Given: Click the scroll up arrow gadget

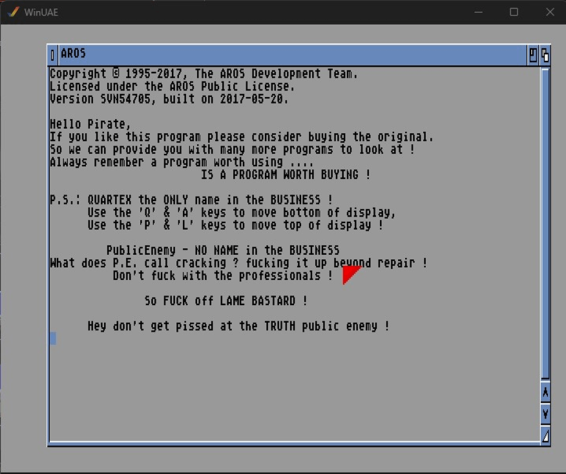Looking at the screenshot, I should pos(545,392).
